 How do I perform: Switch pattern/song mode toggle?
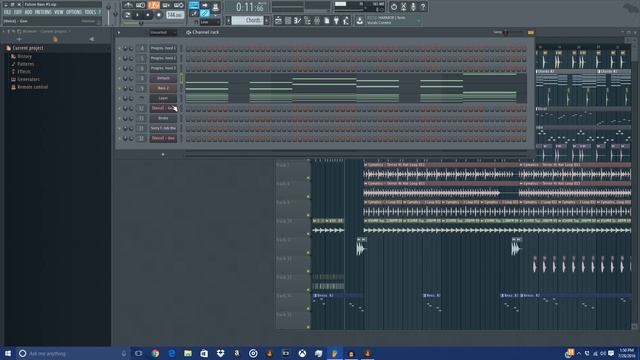tap(128, 15)
